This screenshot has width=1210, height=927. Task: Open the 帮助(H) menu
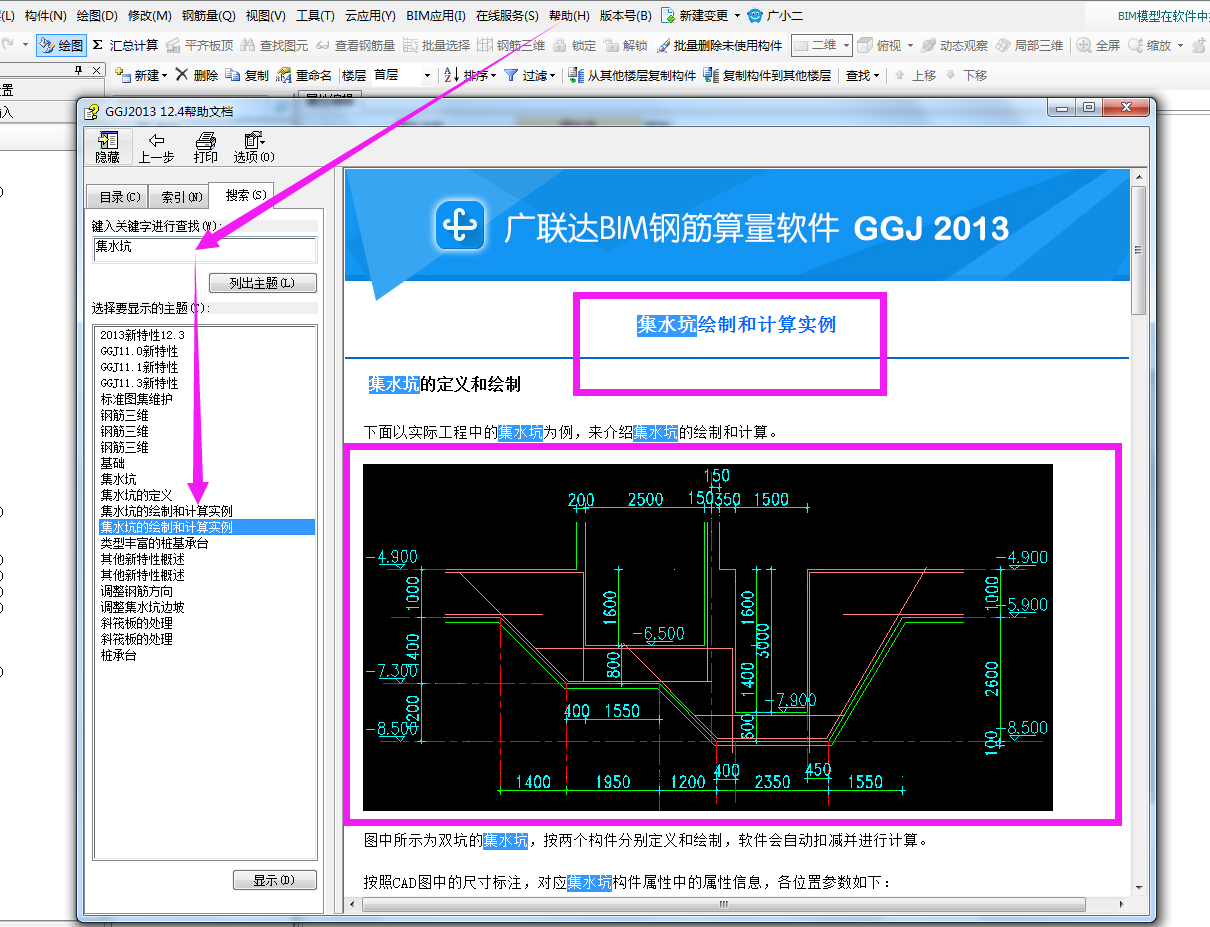(569, 16)
